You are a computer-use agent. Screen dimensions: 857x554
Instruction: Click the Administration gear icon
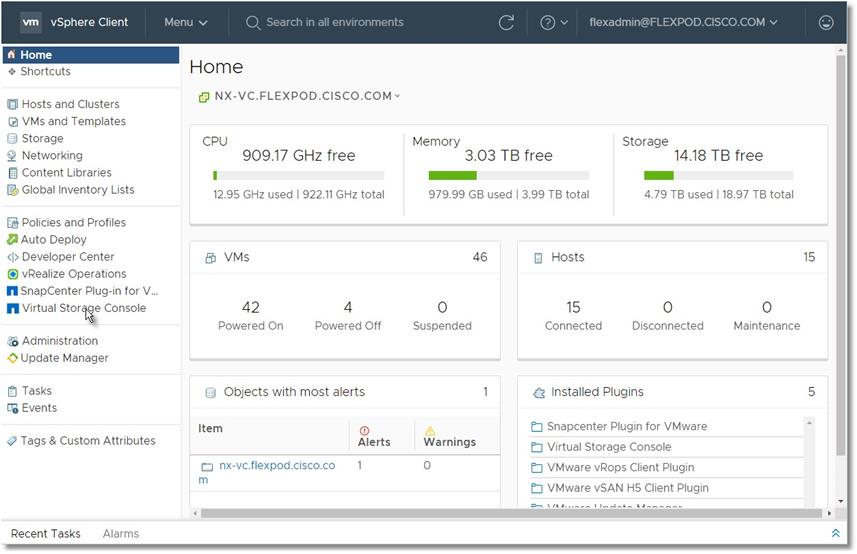point(12,341)
